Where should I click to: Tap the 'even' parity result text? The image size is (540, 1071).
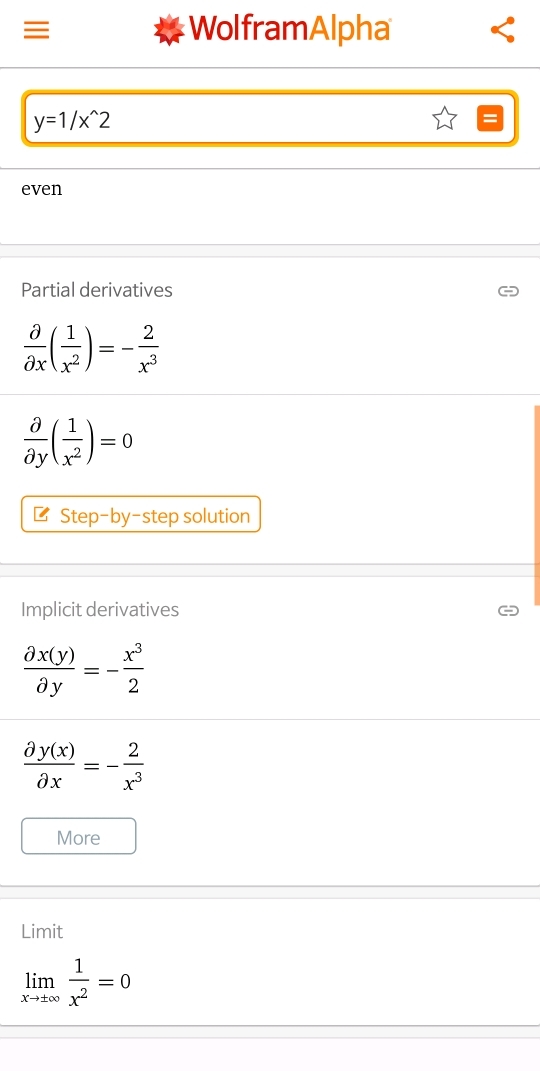[x=42, y=189]
